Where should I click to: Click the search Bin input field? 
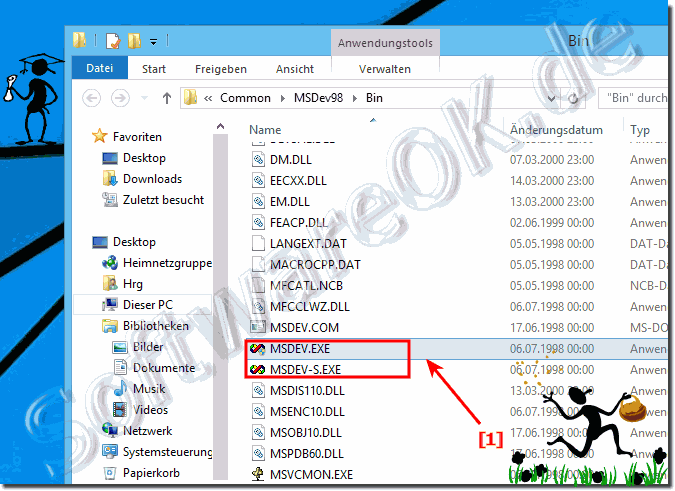point(635,98)
